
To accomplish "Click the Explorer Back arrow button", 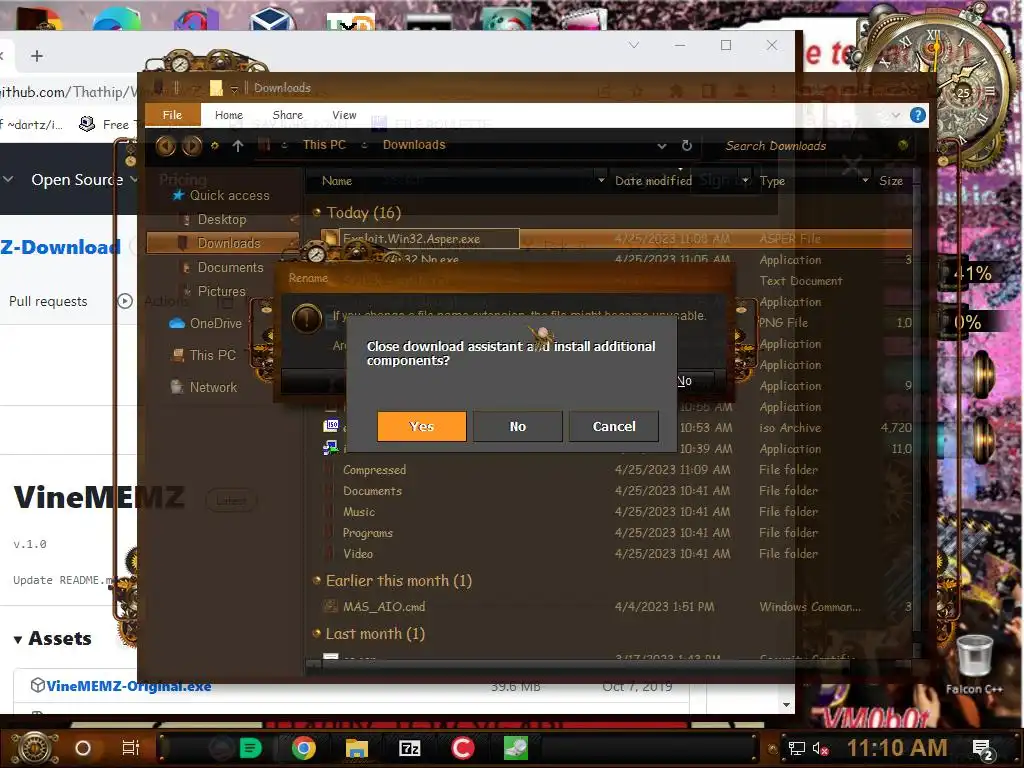I will [x=165, y=146].
